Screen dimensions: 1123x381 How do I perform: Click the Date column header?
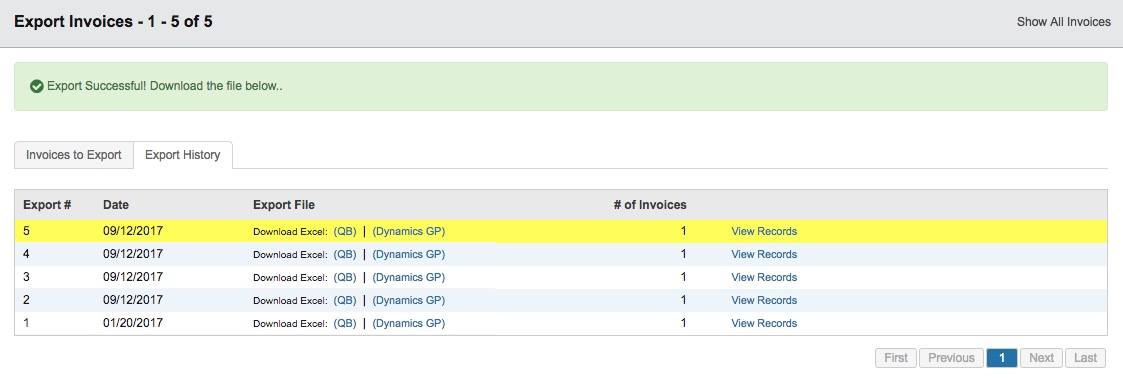coord(116,205)
